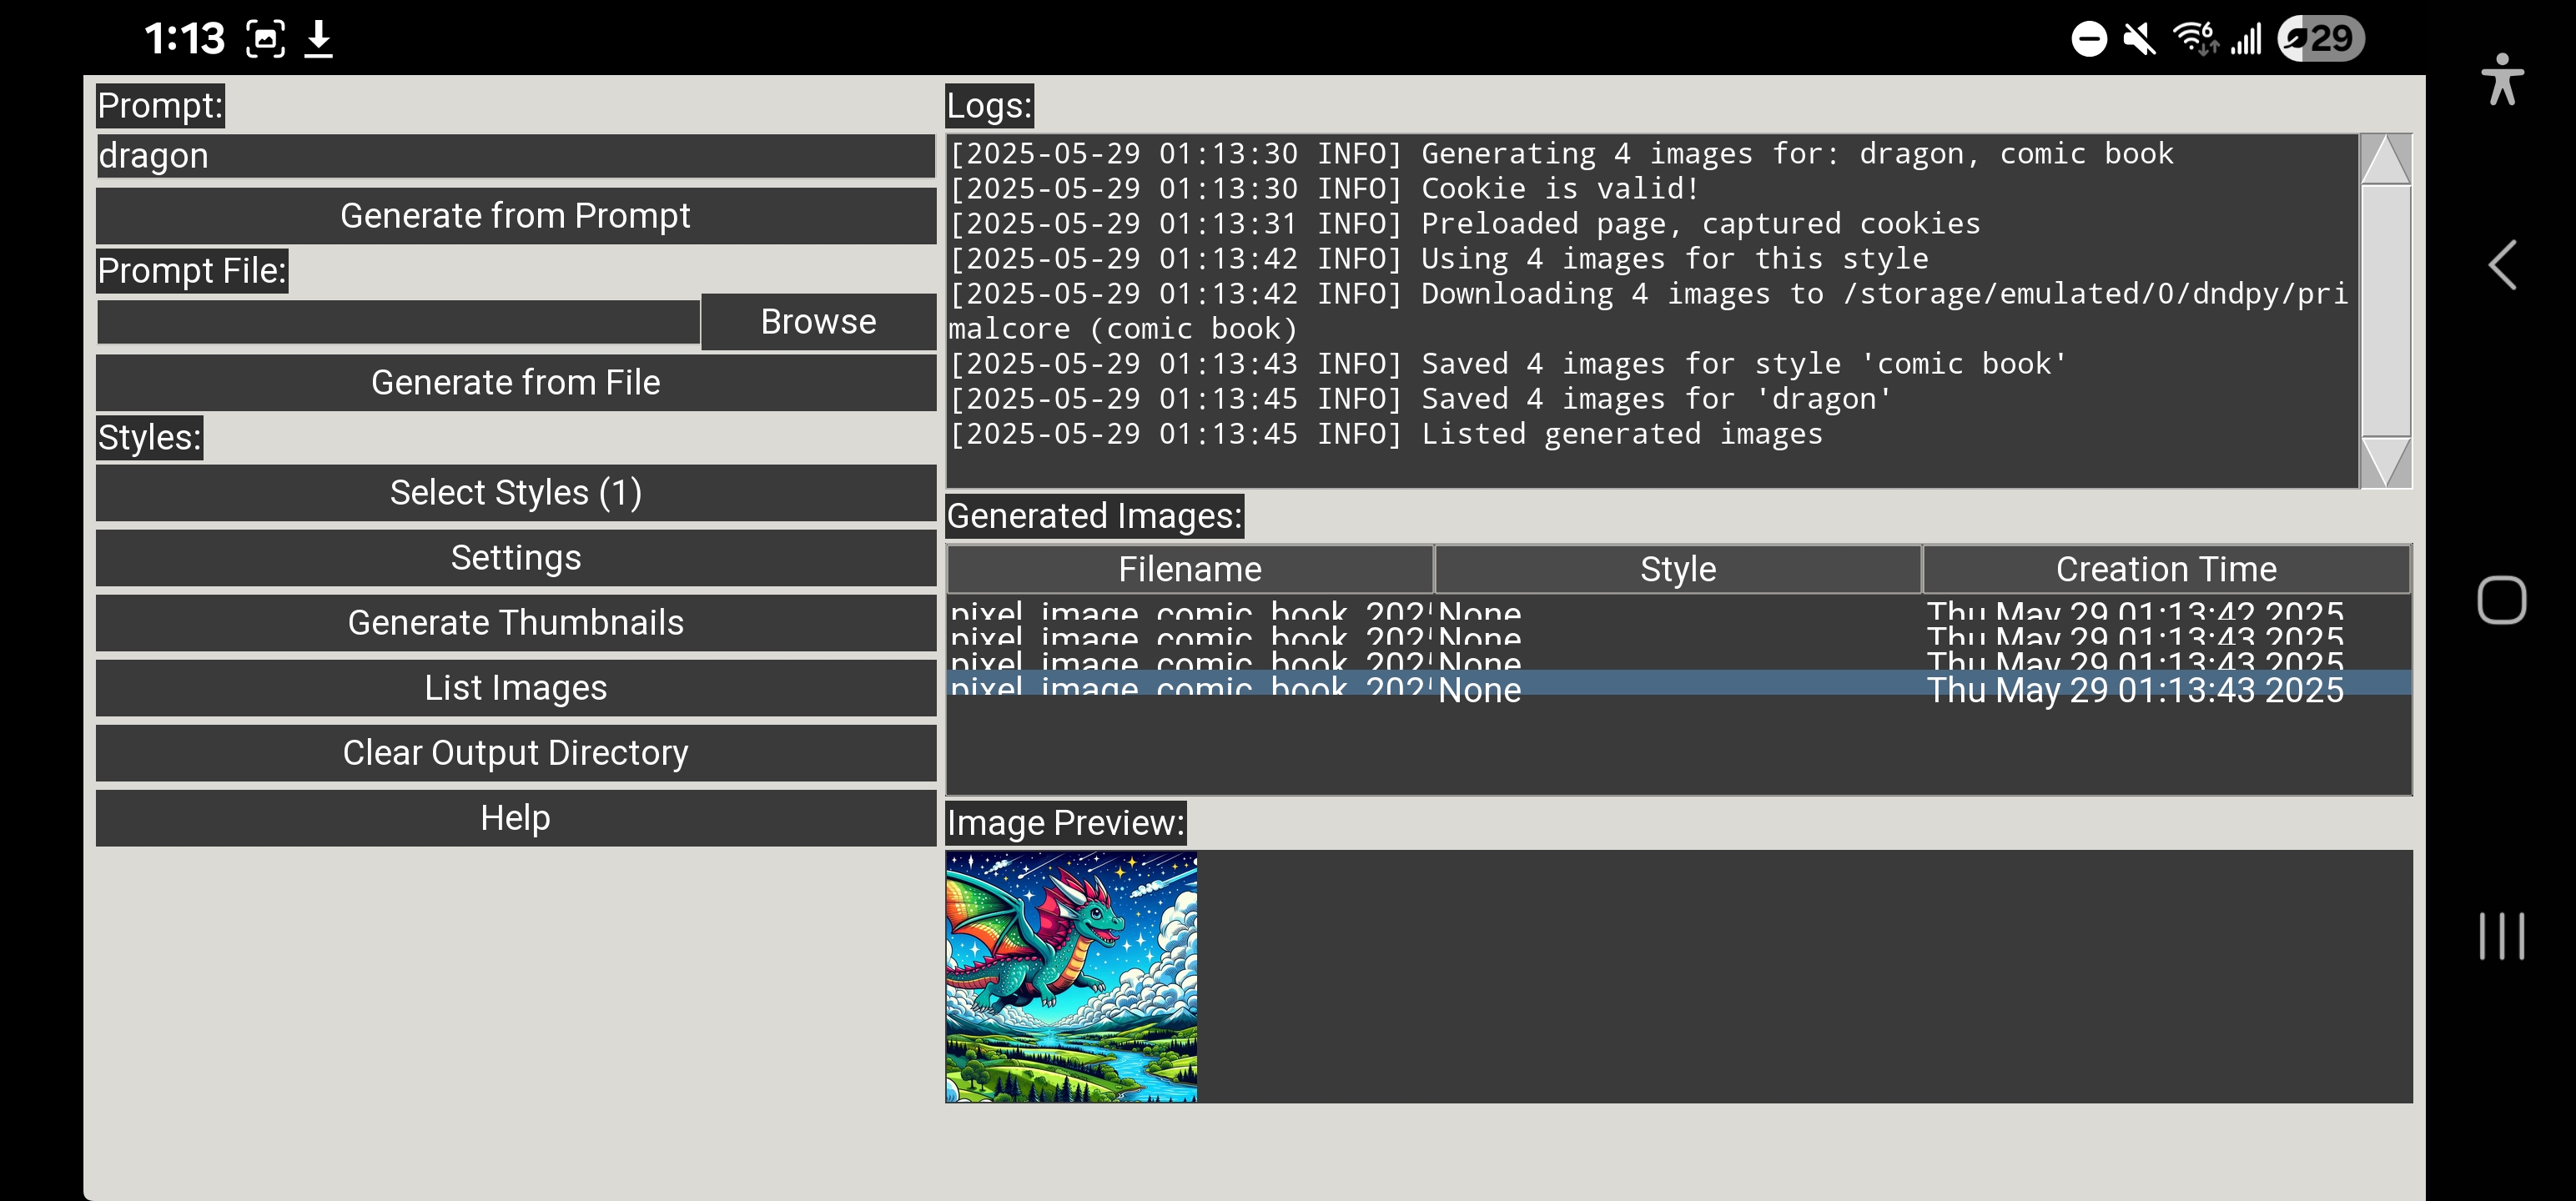Tap the battery 29 indicator
The height and width of the screenshot is (1201, 2576).
tap(2320, 39)
